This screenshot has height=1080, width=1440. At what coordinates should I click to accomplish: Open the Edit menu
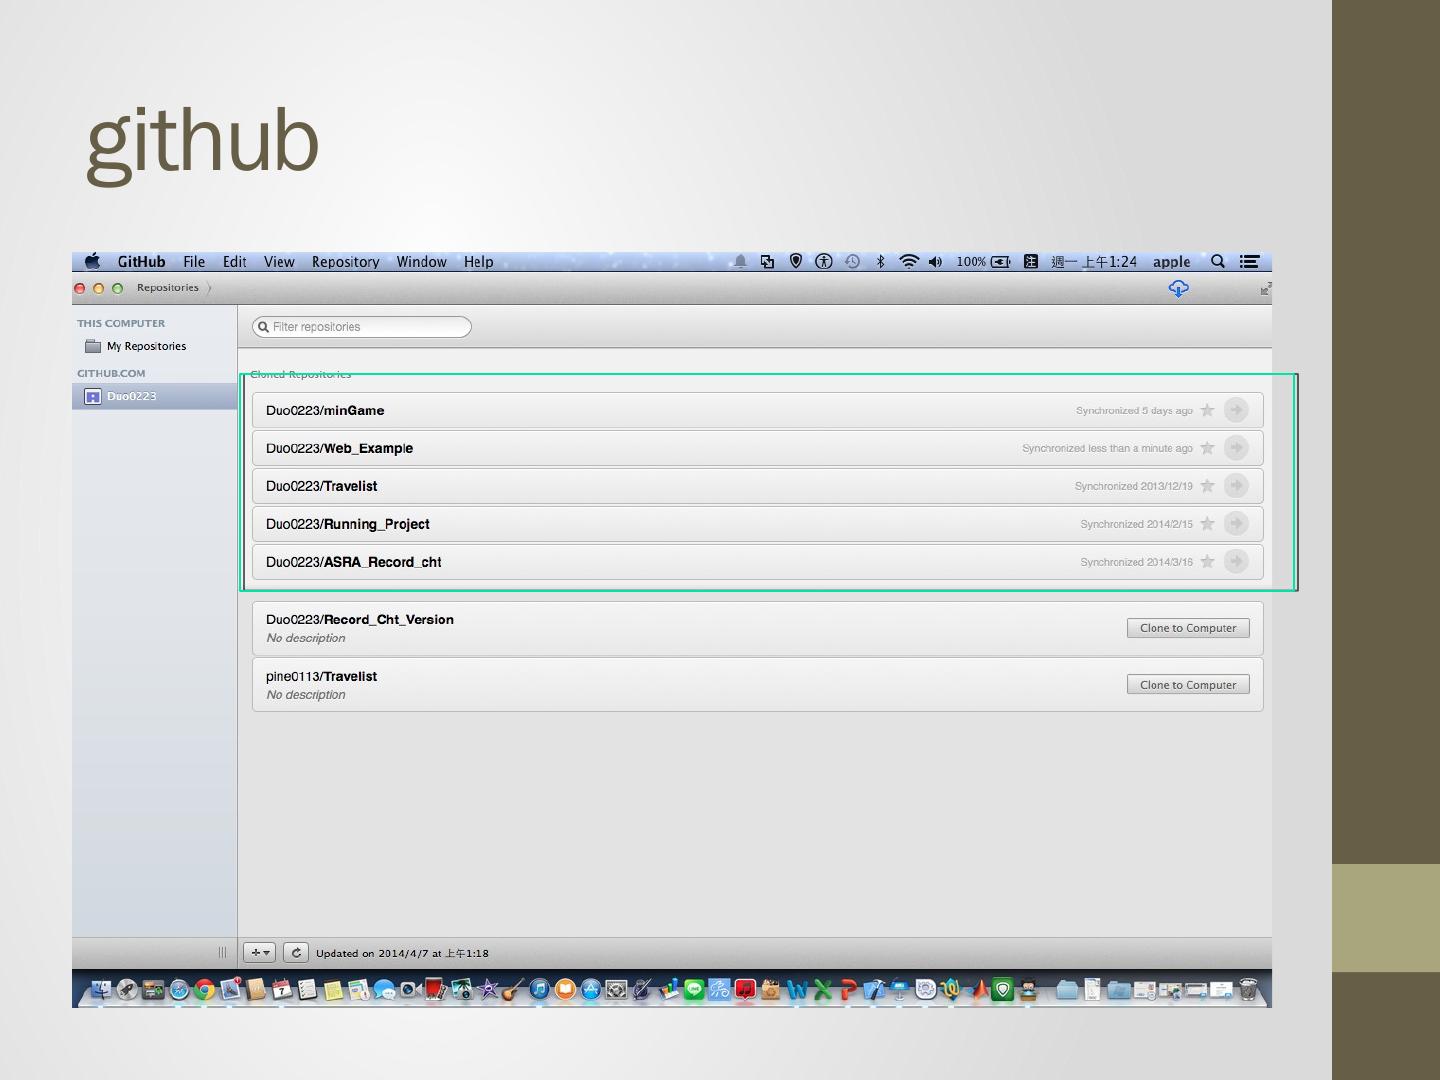pos(235,262)
